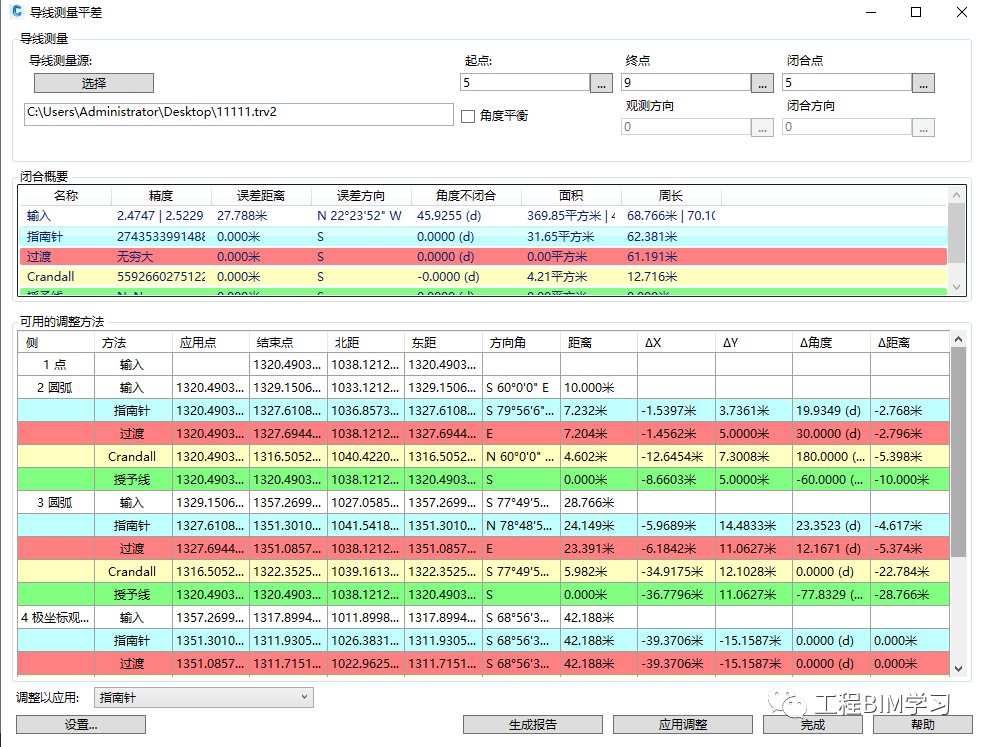Click the traverse file path field

pos(238,114)
